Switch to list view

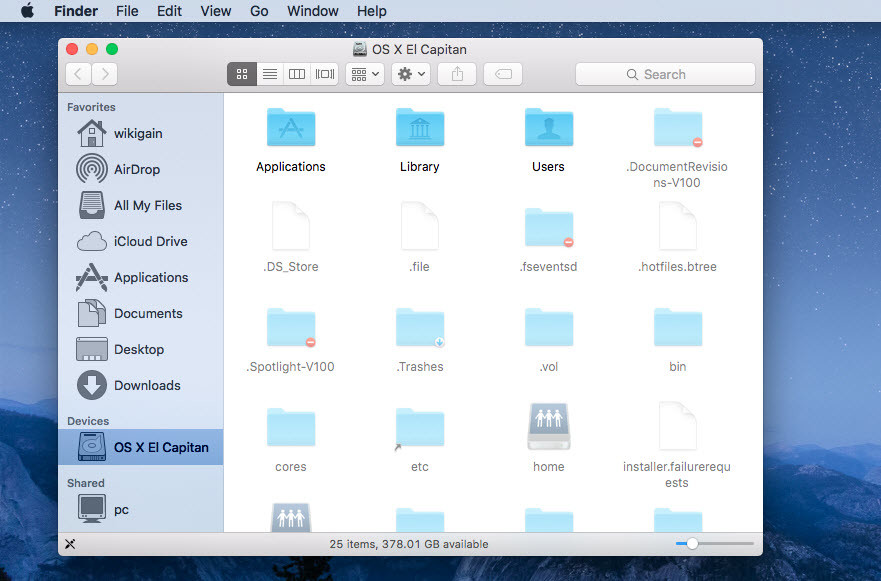[x=269, y=73]
